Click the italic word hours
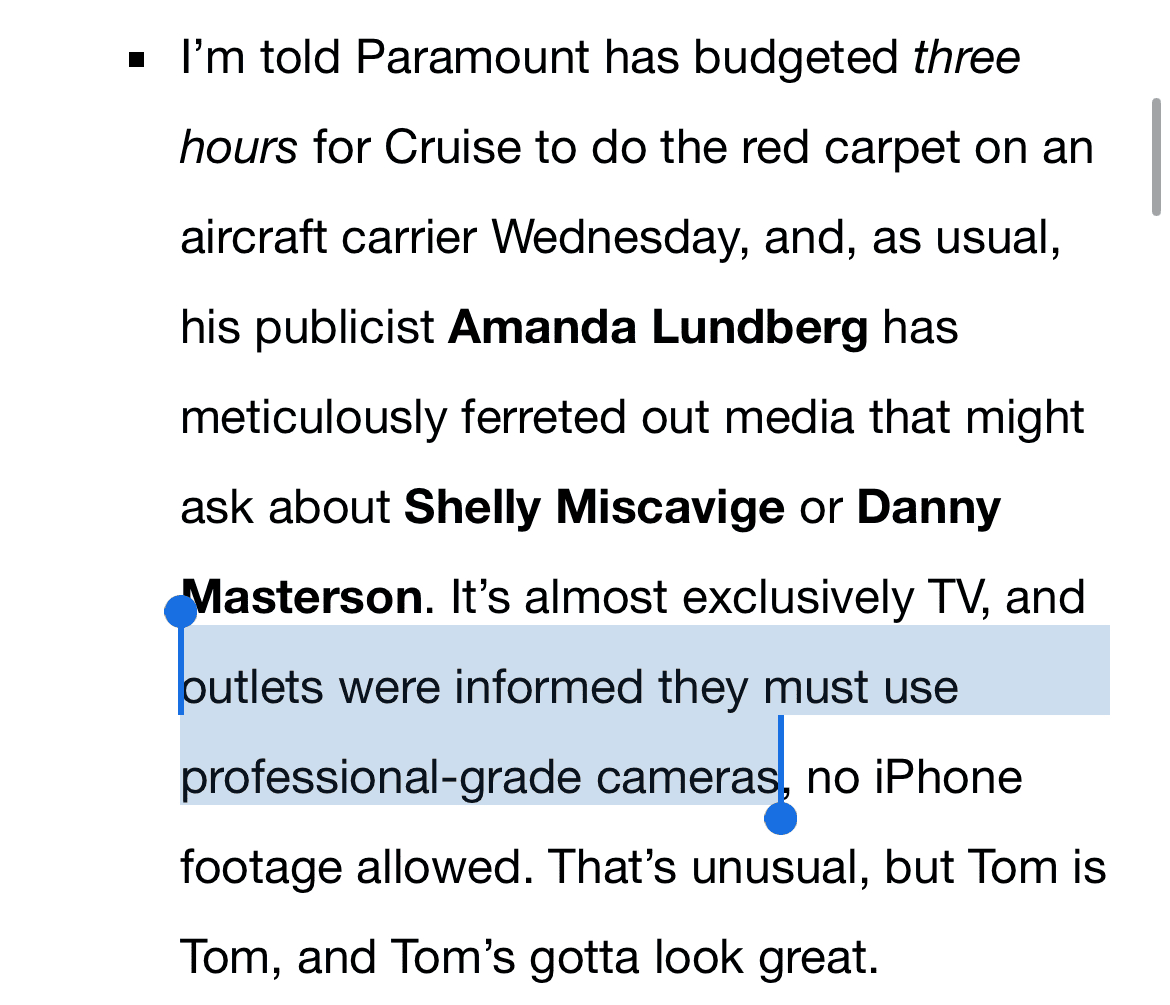This screenshot has height=1005, width=1170. tap(238, 148)
